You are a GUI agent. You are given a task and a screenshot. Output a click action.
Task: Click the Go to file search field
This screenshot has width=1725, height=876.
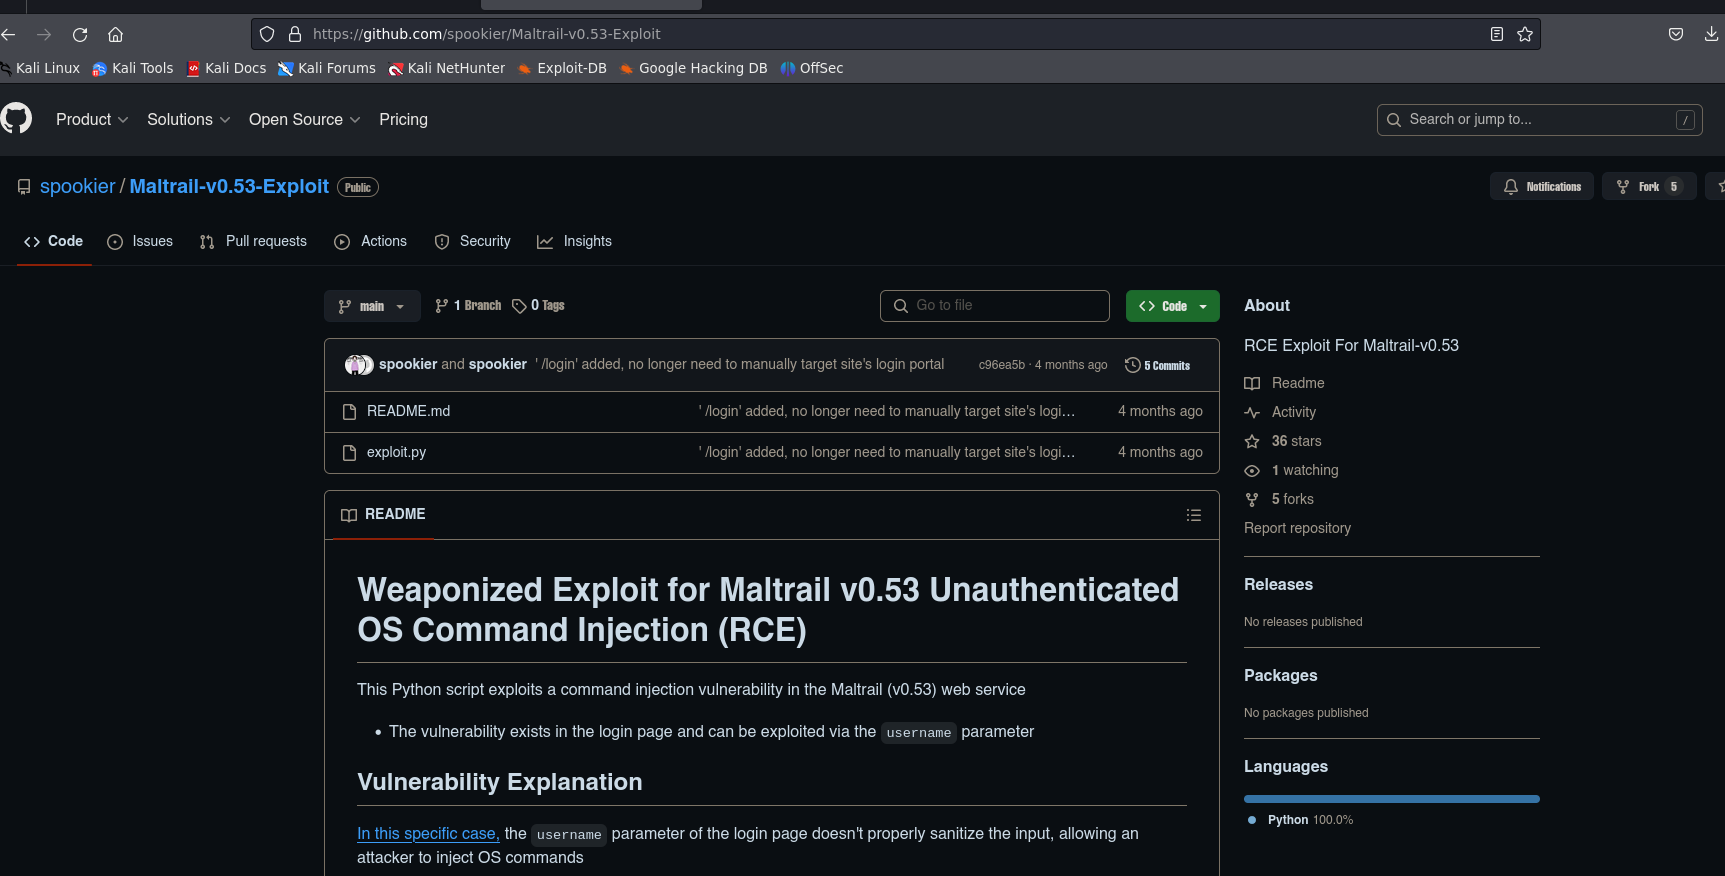point(995,306)
